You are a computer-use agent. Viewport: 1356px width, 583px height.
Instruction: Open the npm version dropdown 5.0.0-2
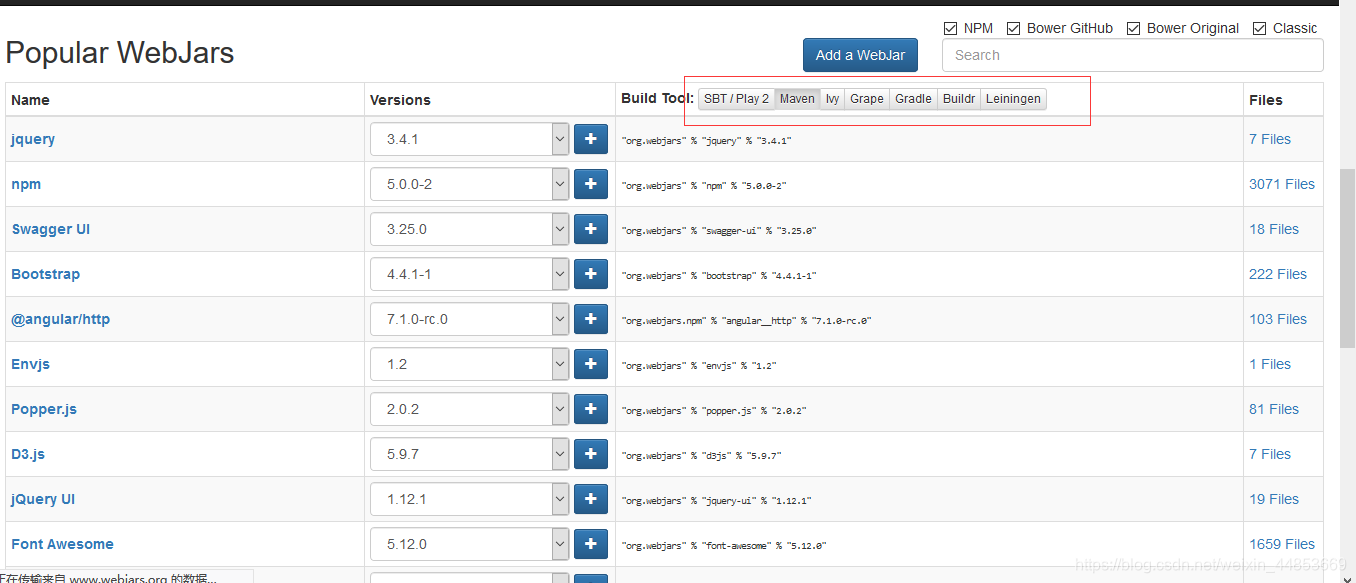click(469, 184)
